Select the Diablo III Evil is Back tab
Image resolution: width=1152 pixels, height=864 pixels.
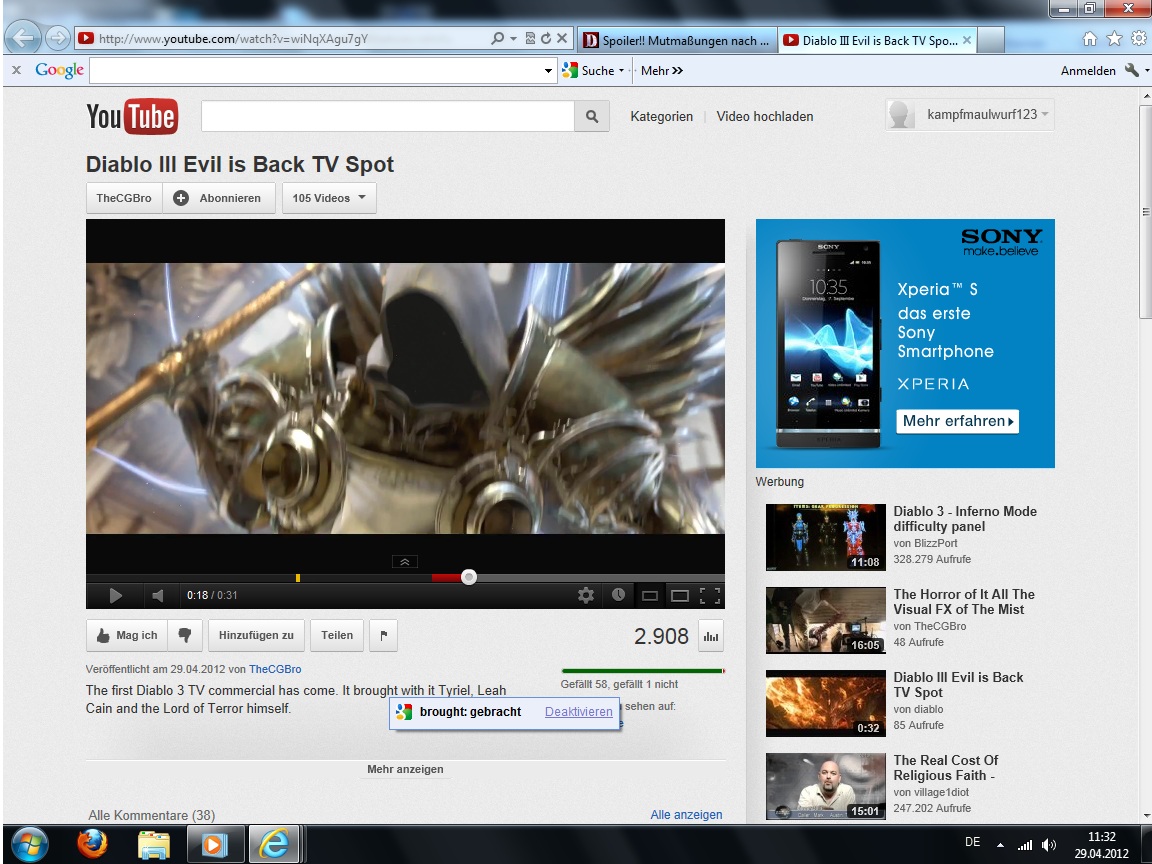pos(871,40)
